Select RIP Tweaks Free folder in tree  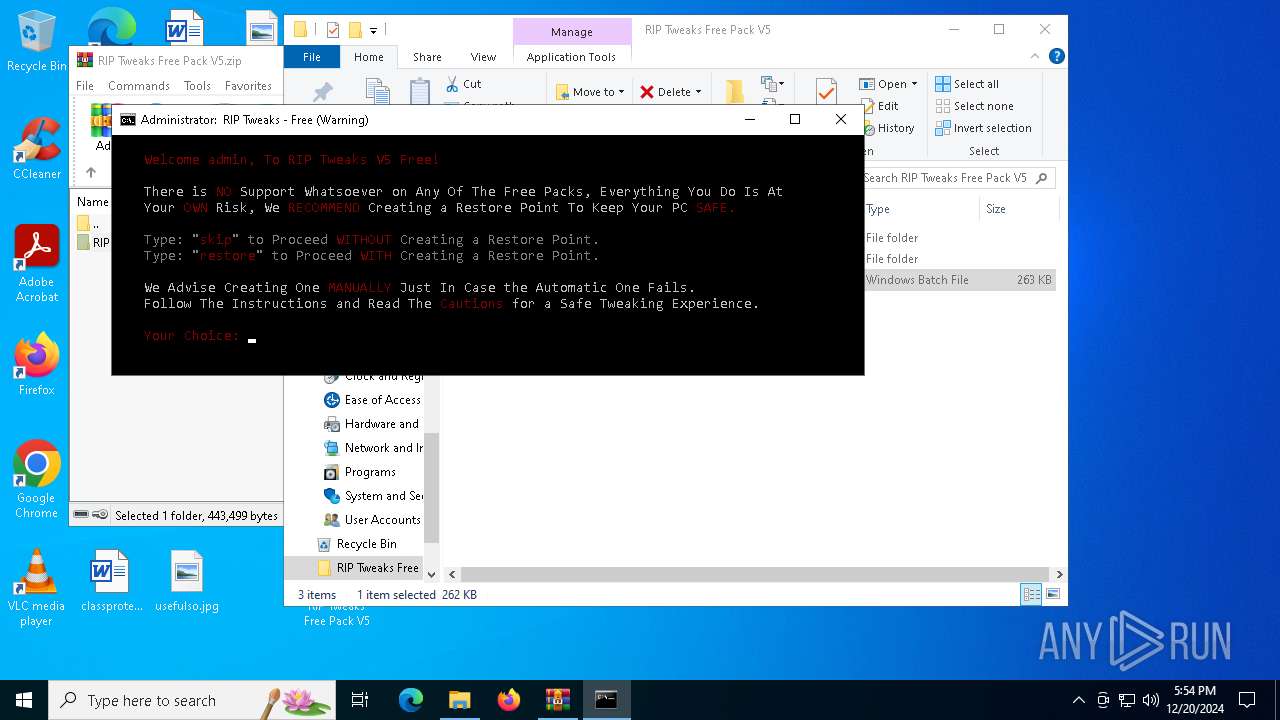click(368, 568)
